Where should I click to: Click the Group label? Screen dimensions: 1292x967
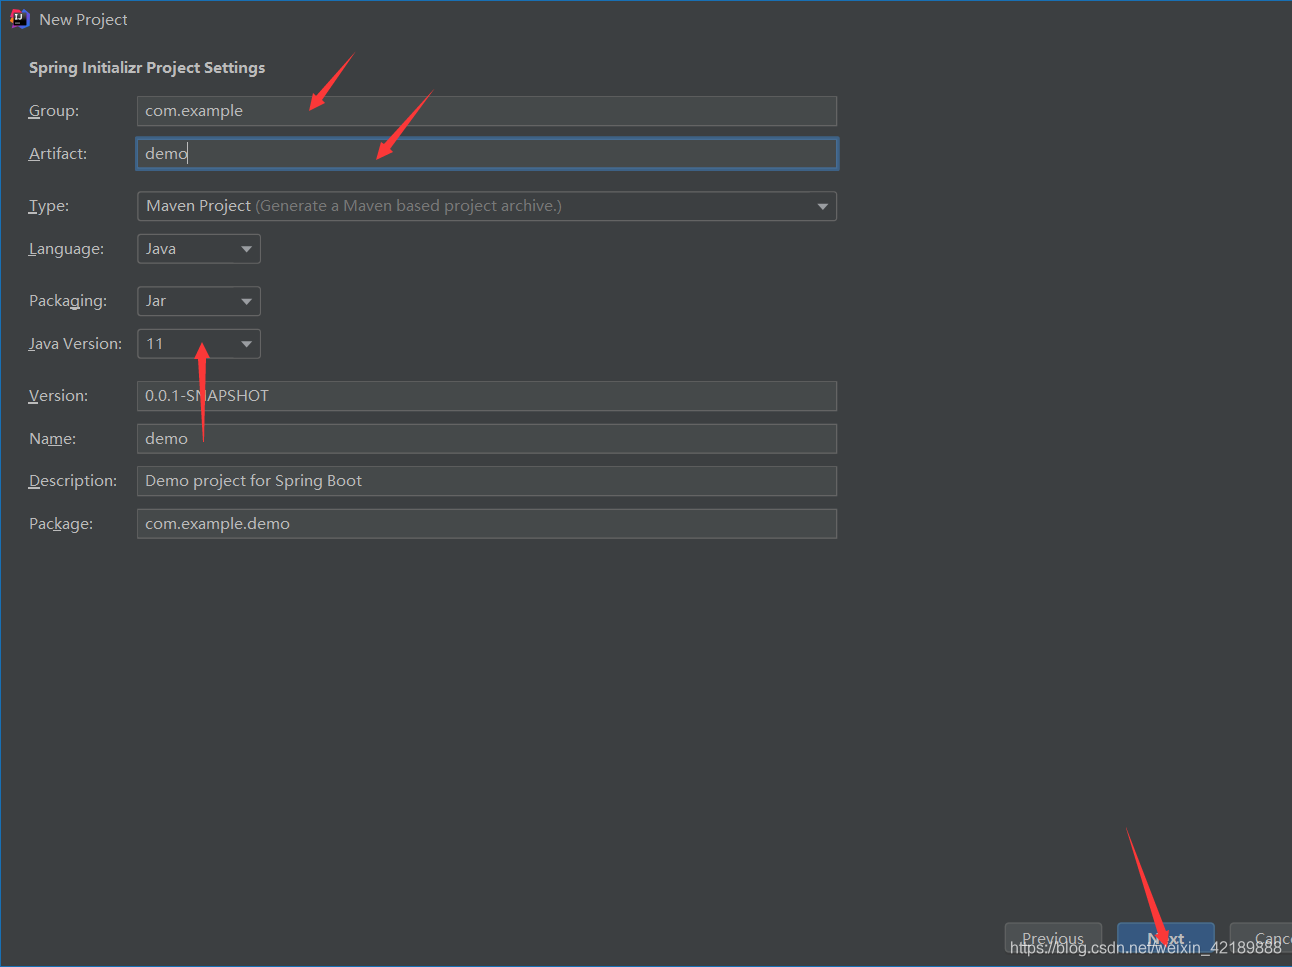[x=54, y=111]
